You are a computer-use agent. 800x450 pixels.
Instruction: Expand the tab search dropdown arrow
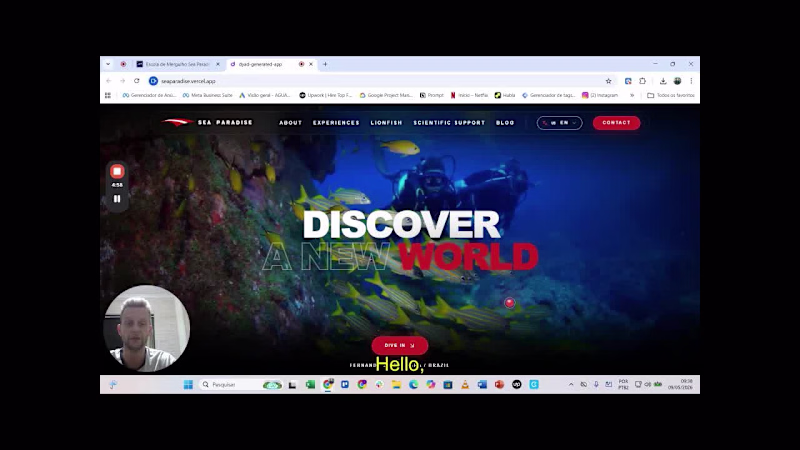108,64
